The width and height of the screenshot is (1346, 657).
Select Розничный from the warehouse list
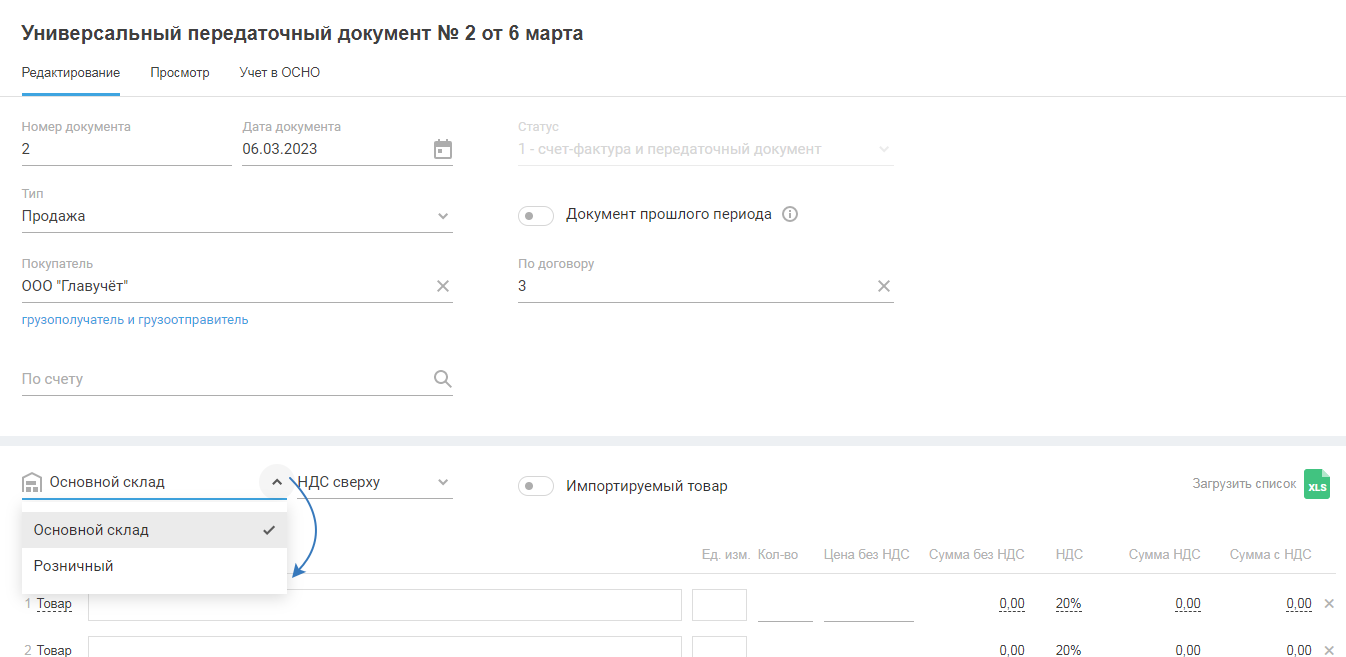74,566
